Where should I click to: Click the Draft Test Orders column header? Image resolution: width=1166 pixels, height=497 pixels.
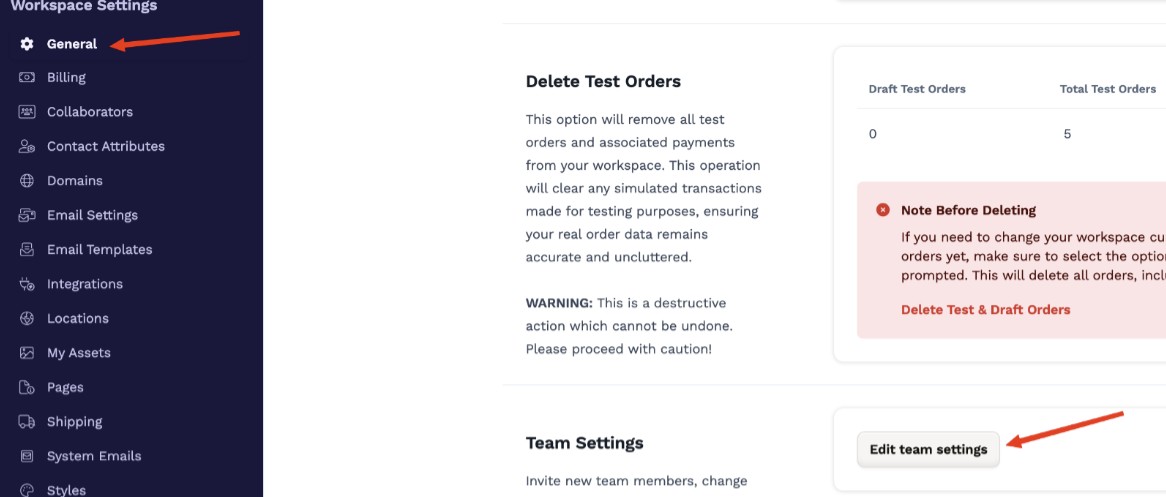[x=917, y=89]
